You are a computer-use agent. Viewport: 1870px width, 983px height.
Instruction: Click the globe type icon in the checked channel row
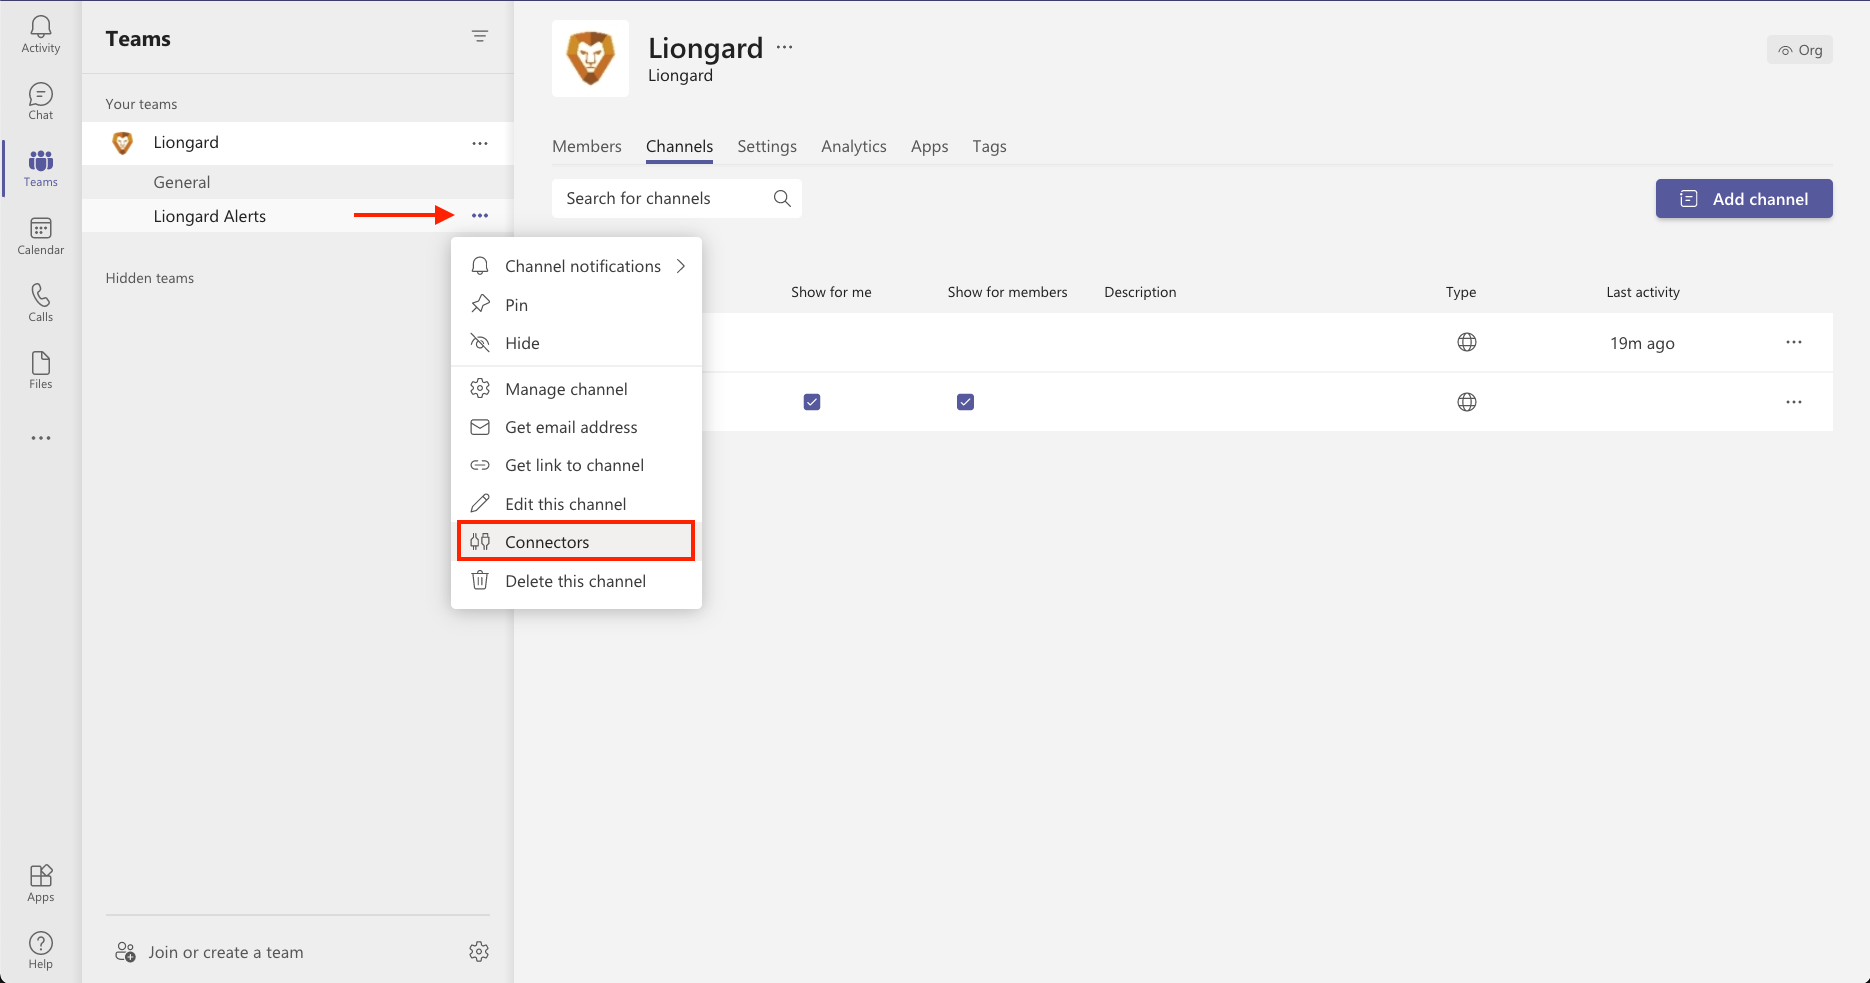tap(1467, 402)
